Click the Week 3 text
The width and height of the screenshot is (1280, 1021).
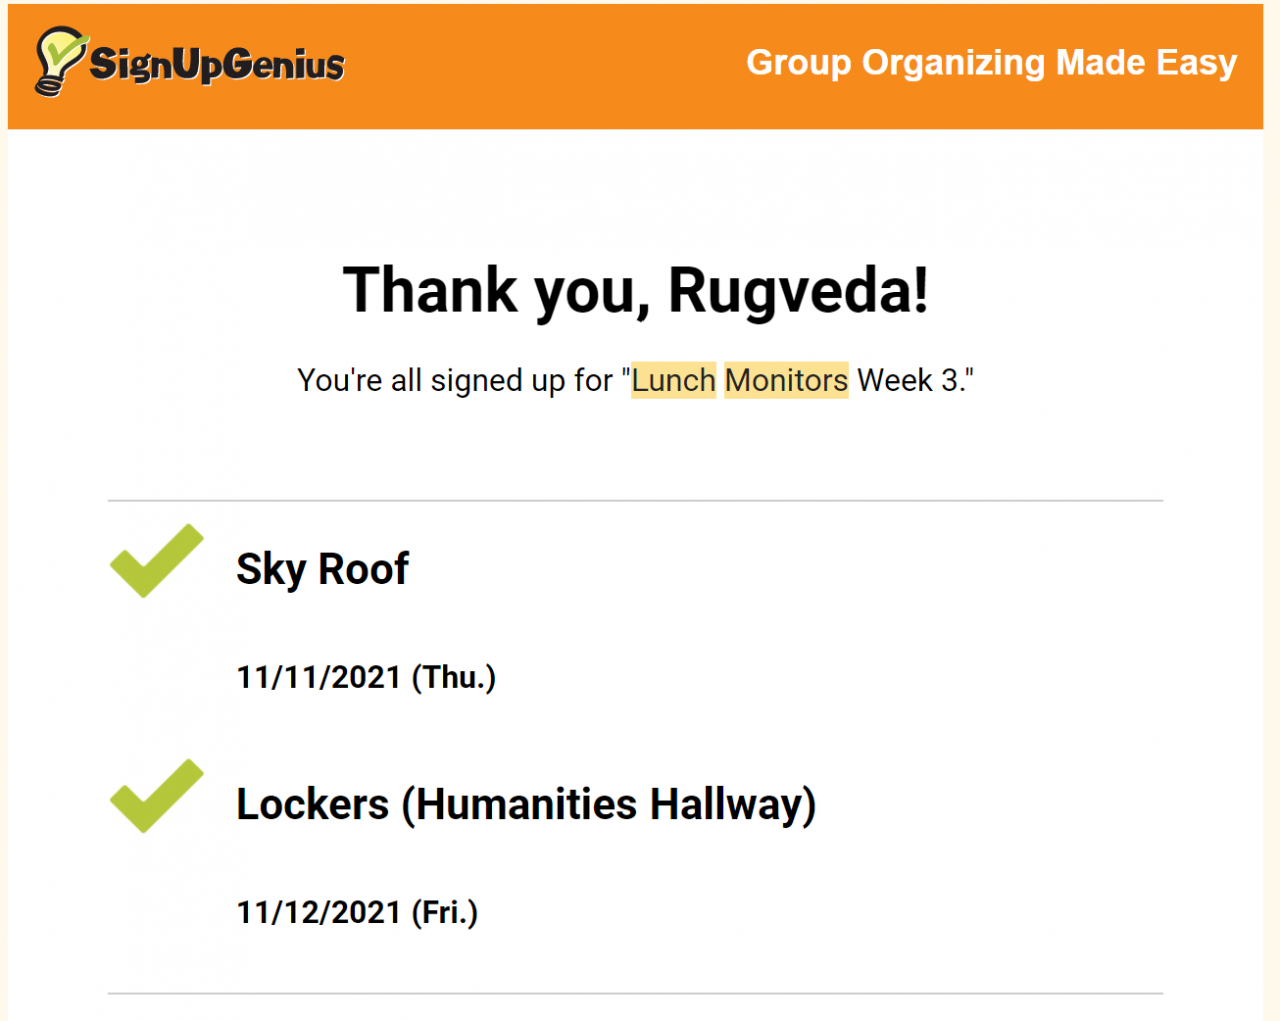pyautogui.click(x=910, y=381)
